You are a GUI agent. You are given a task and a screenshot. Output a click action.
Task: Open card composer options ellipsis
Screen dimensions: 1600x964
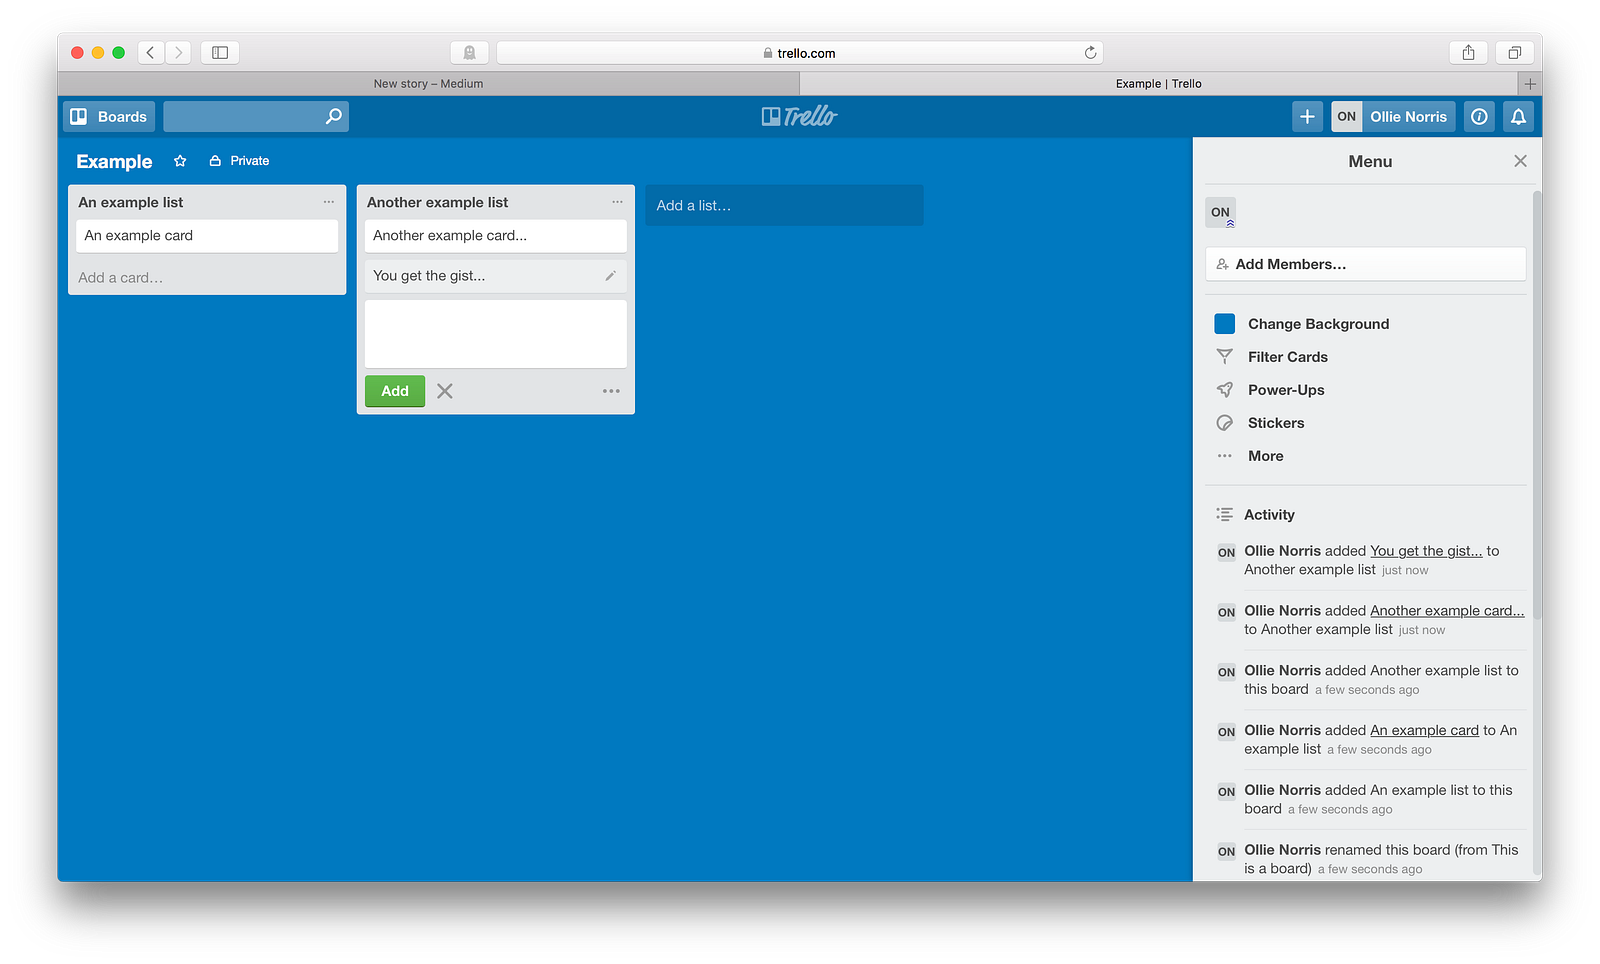point(611,391)
